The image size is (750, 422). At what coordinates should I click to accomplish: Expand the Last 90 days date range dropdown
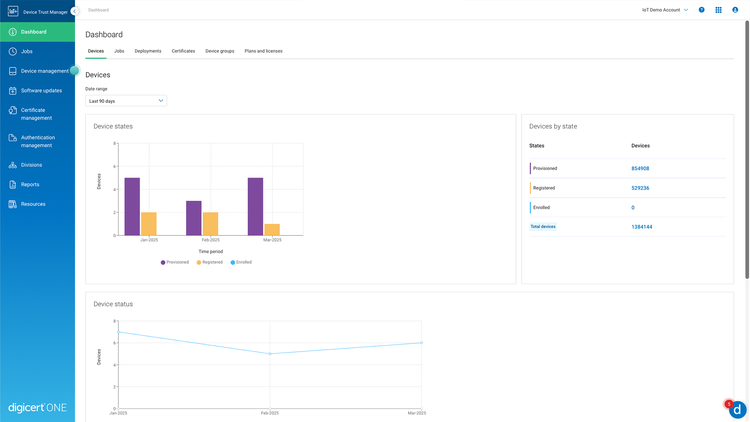click(126, 101)
